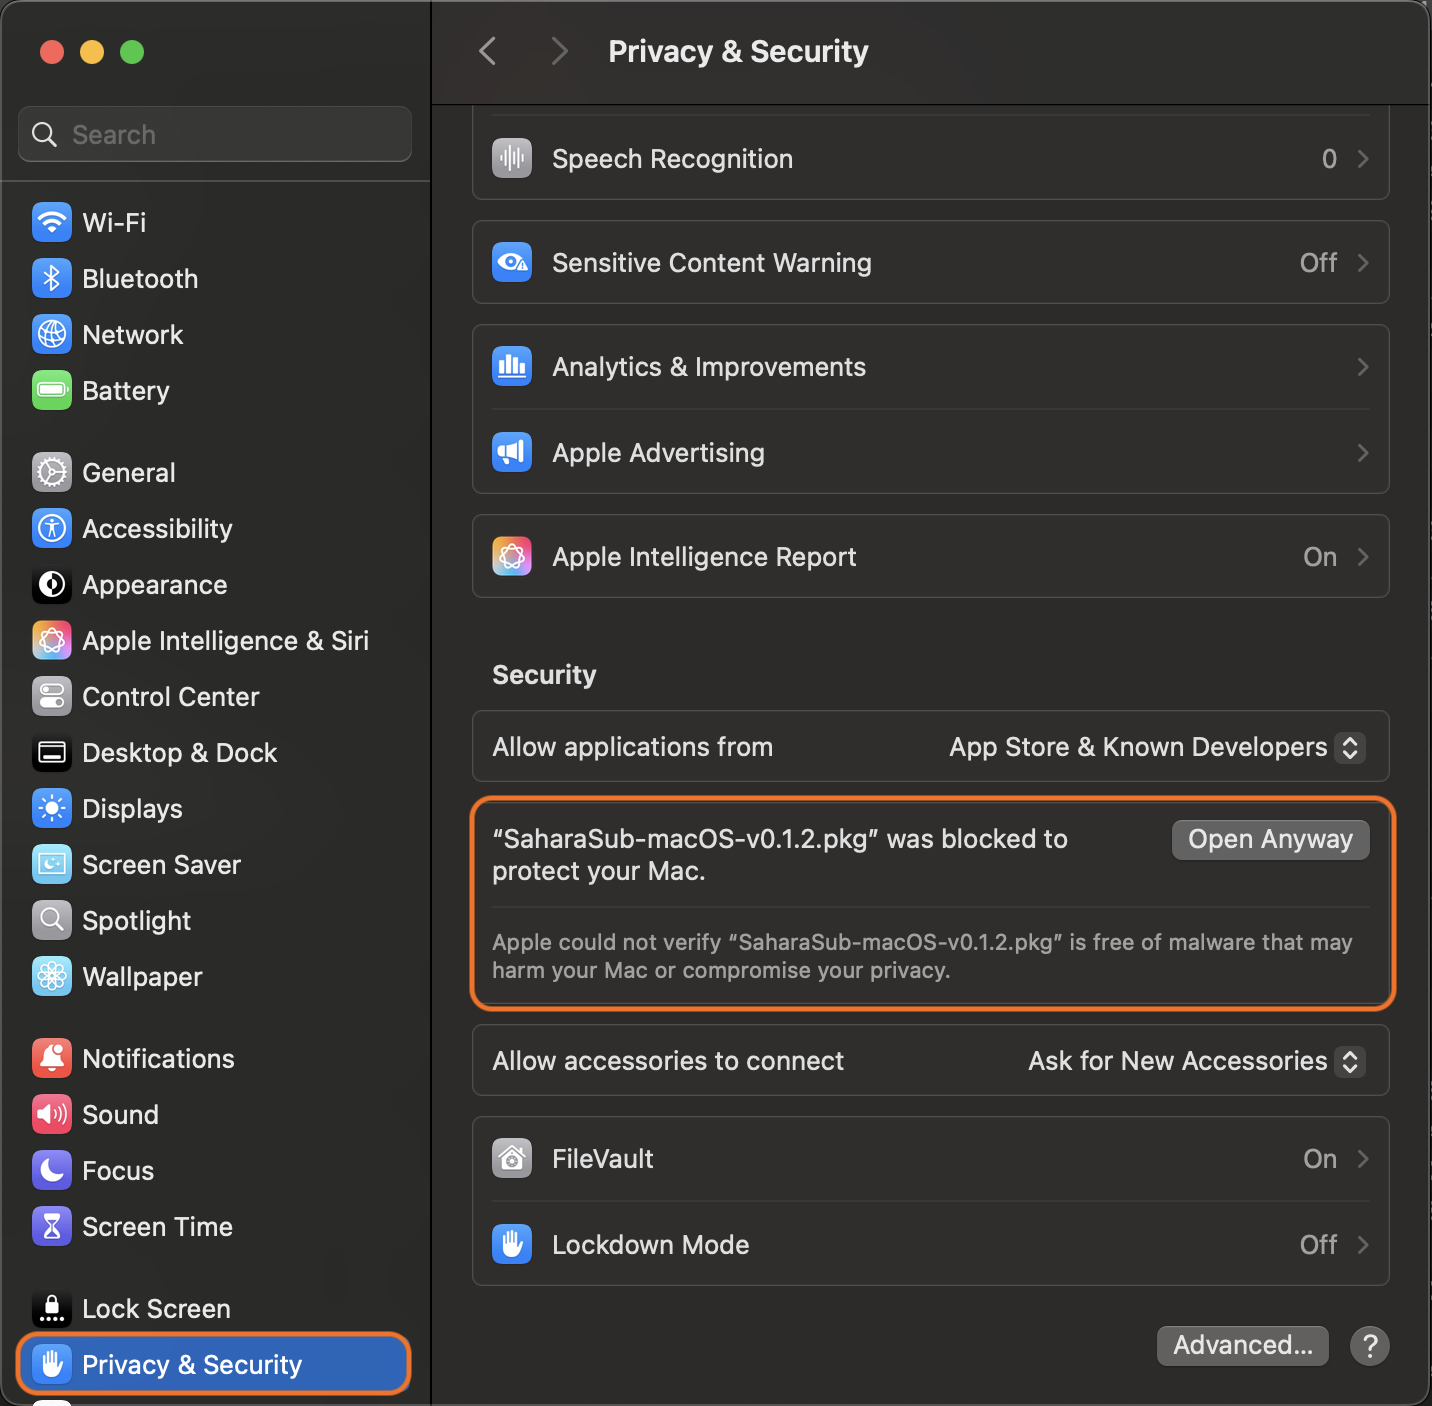This screenshot has height=1406, width=1432.
Task: Click the Open Anyway button
Action: pyautogui.click(x=1269, y=839)
